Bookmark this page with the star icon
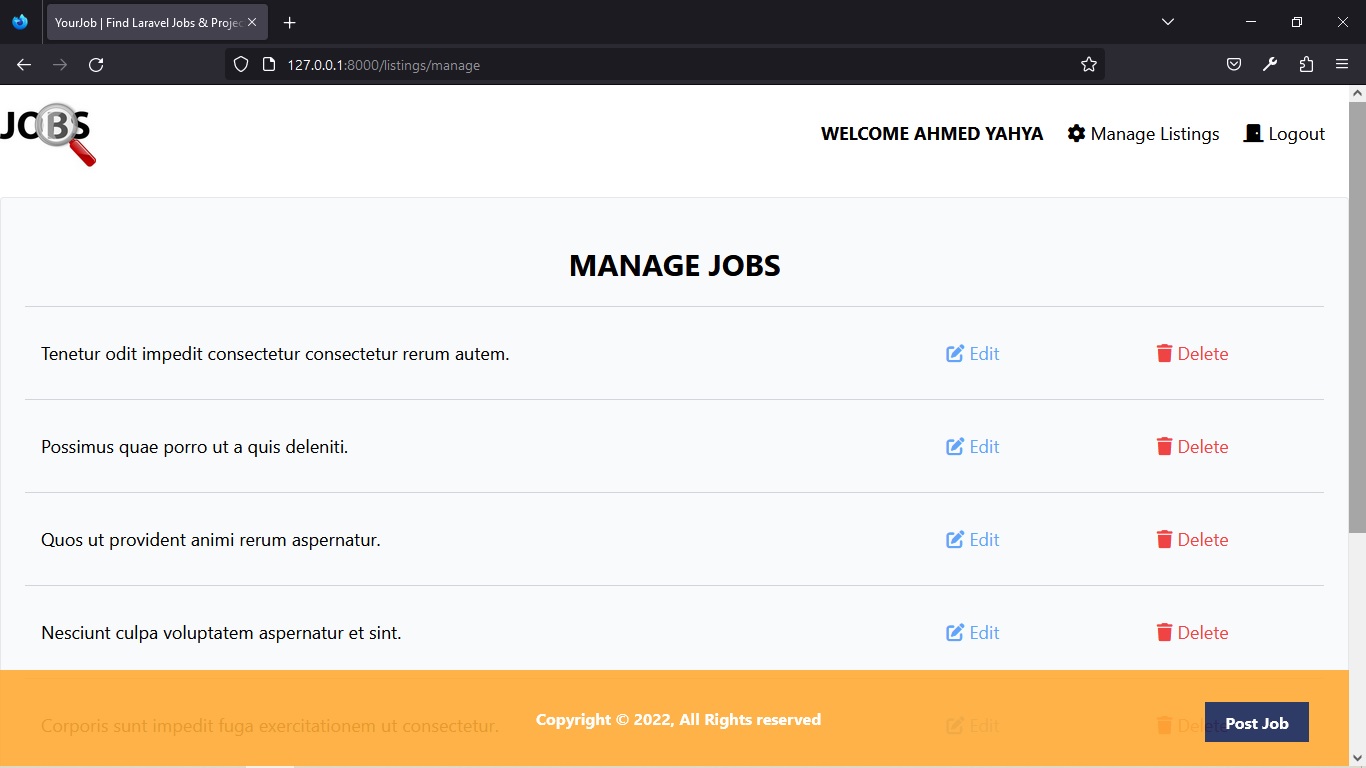 (1089, 65)
